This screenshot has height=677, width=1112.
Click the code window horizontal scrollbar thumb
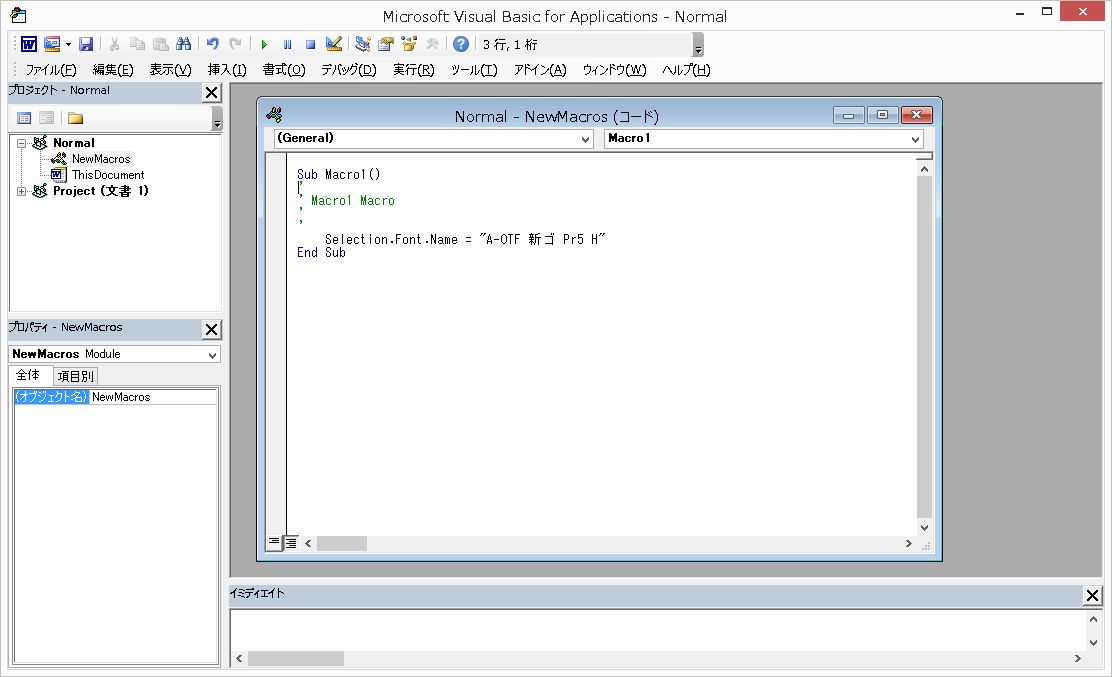click(x=342, y=544)
